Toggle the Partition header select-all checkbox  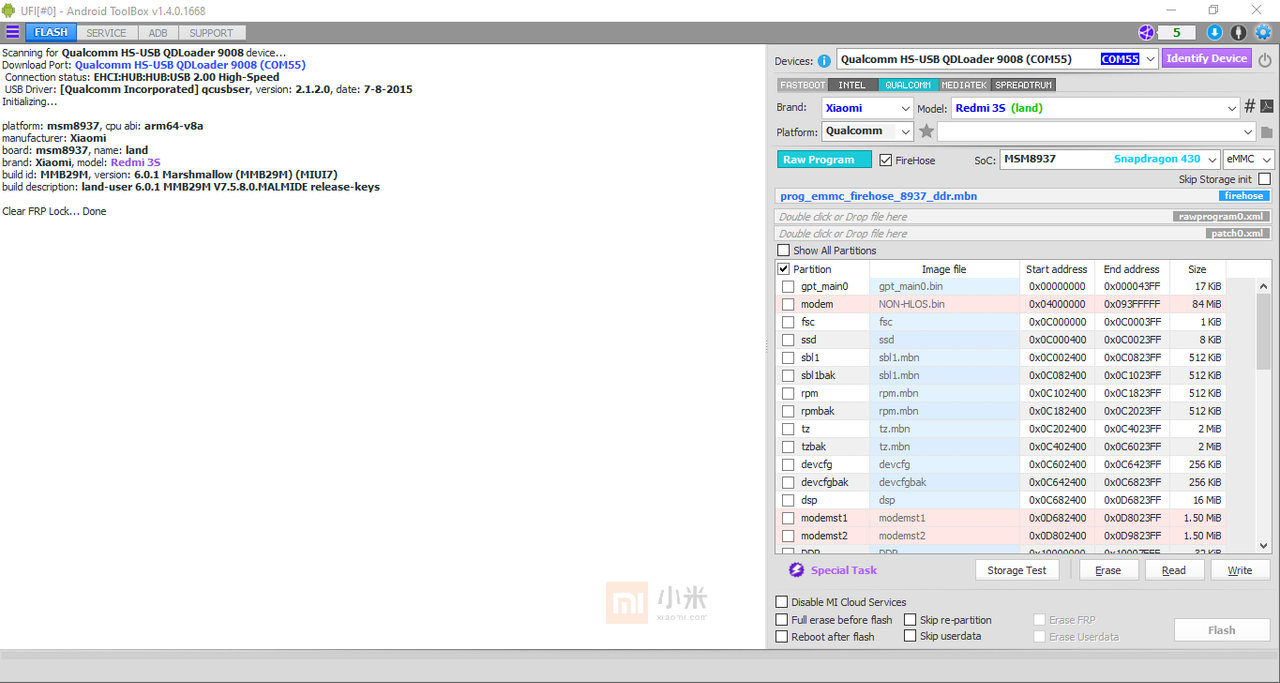pyautogui.click(x=783, y=269)
